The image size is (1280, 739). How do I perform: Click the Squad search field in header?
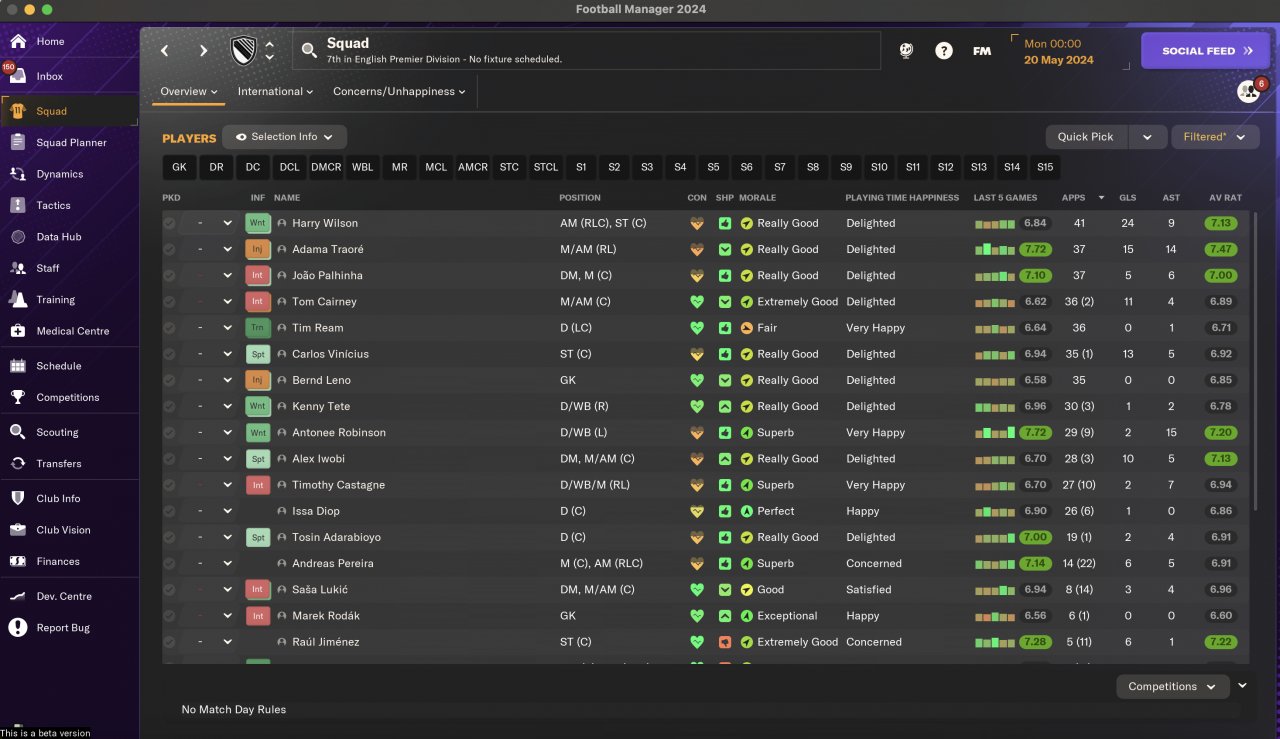[587, 50]
